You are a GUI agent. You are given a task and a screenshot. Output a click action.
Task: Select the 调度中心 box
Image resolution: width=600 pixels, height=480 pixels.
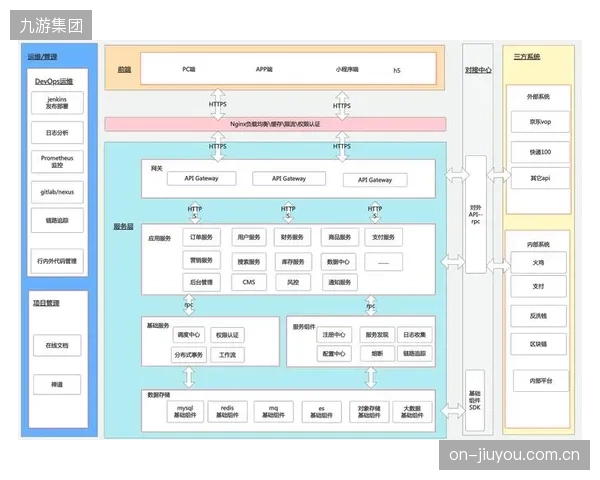click(x=189, y=335)
